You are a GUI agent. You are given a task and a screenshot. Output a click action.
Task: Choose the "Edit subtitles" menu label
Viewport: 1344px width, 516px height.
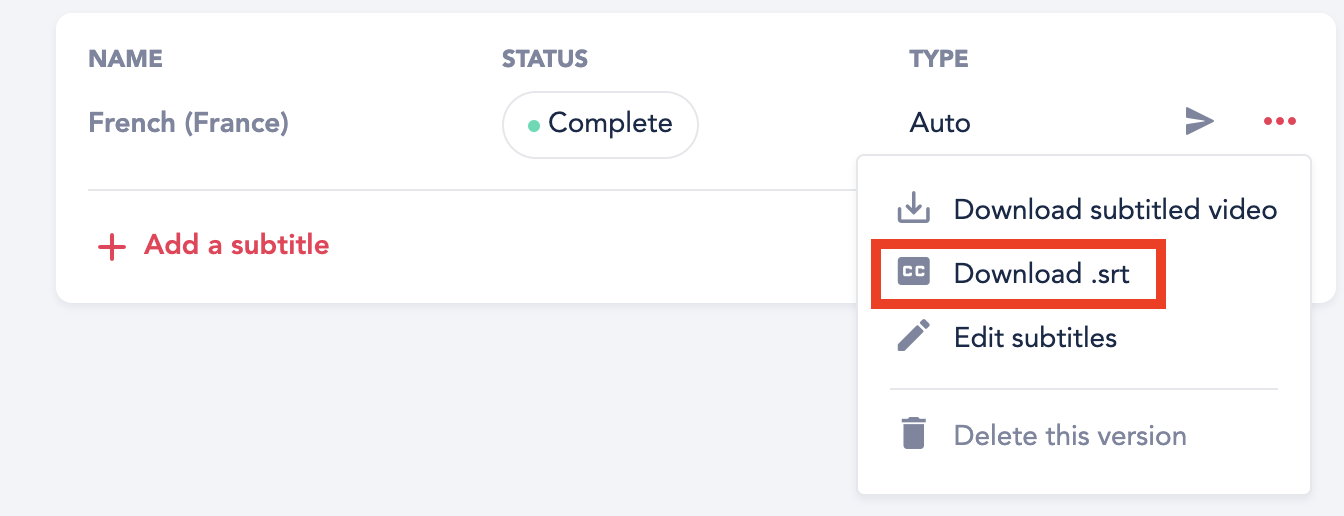1035,337
